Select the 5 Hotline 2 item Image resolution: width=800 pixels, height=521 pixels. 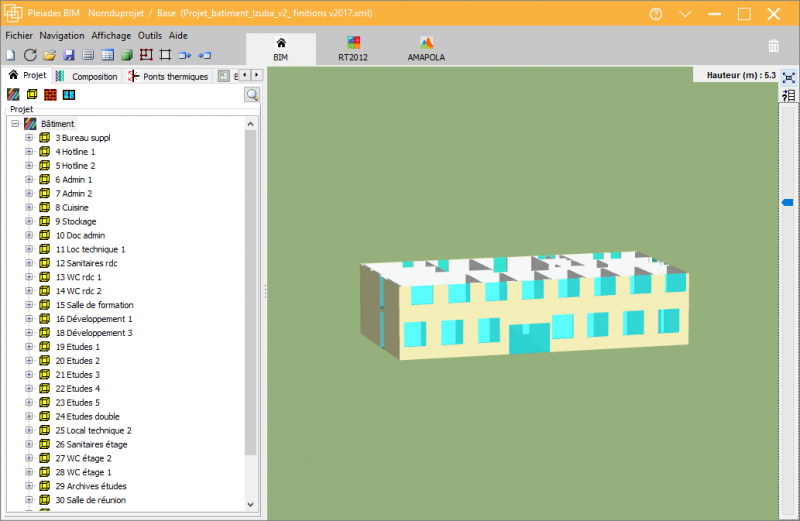pos(75,165)
